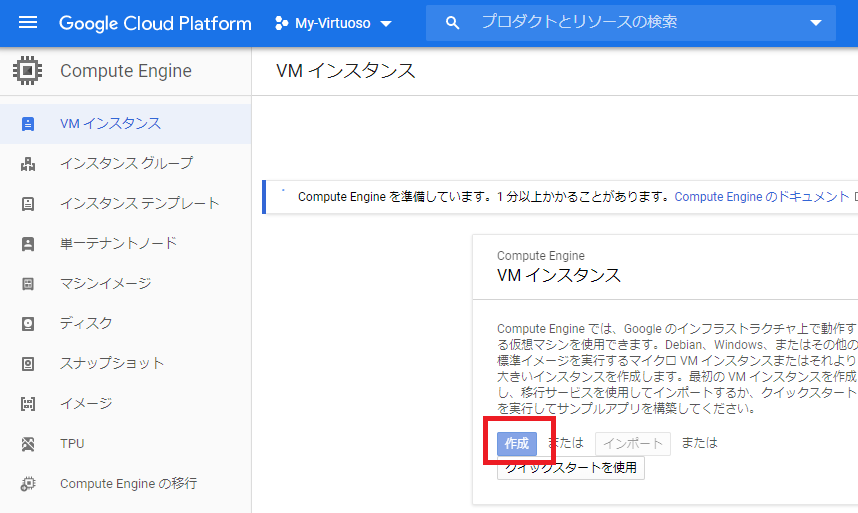Viewport: 858px width, 513px height.
Task: Click the search magnifier icon
Action: (x=452, y=23)
